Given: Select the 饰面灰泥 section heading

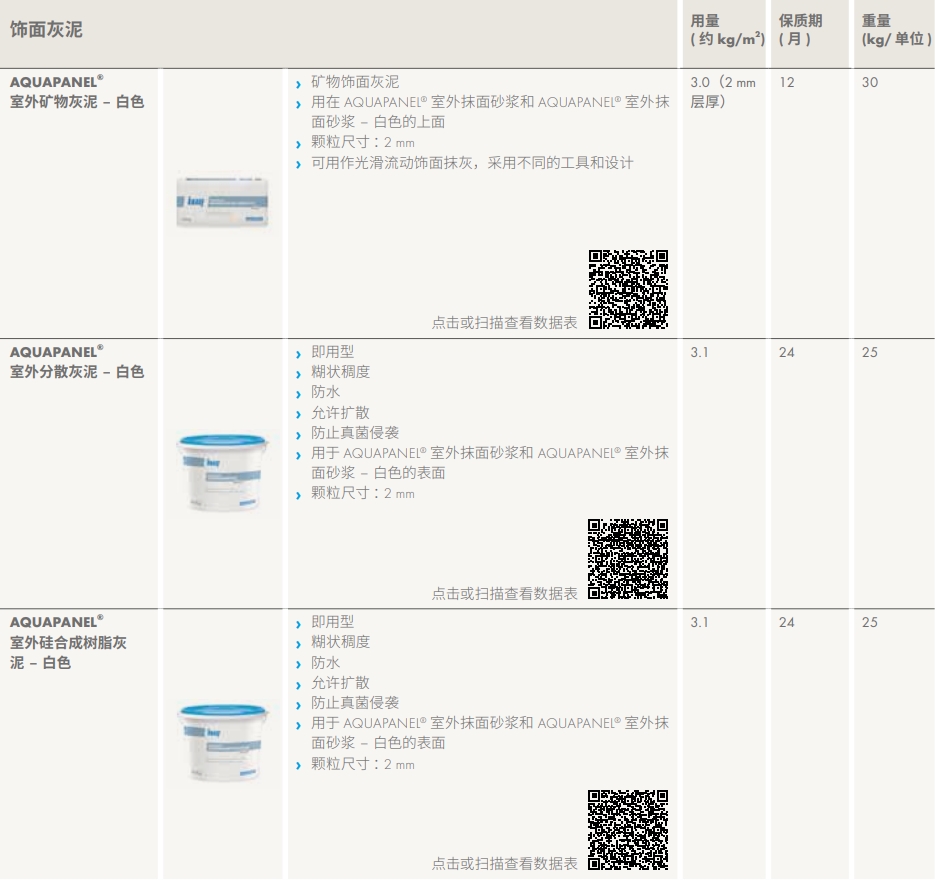Looking at the screenshot, I should [46, 29].
